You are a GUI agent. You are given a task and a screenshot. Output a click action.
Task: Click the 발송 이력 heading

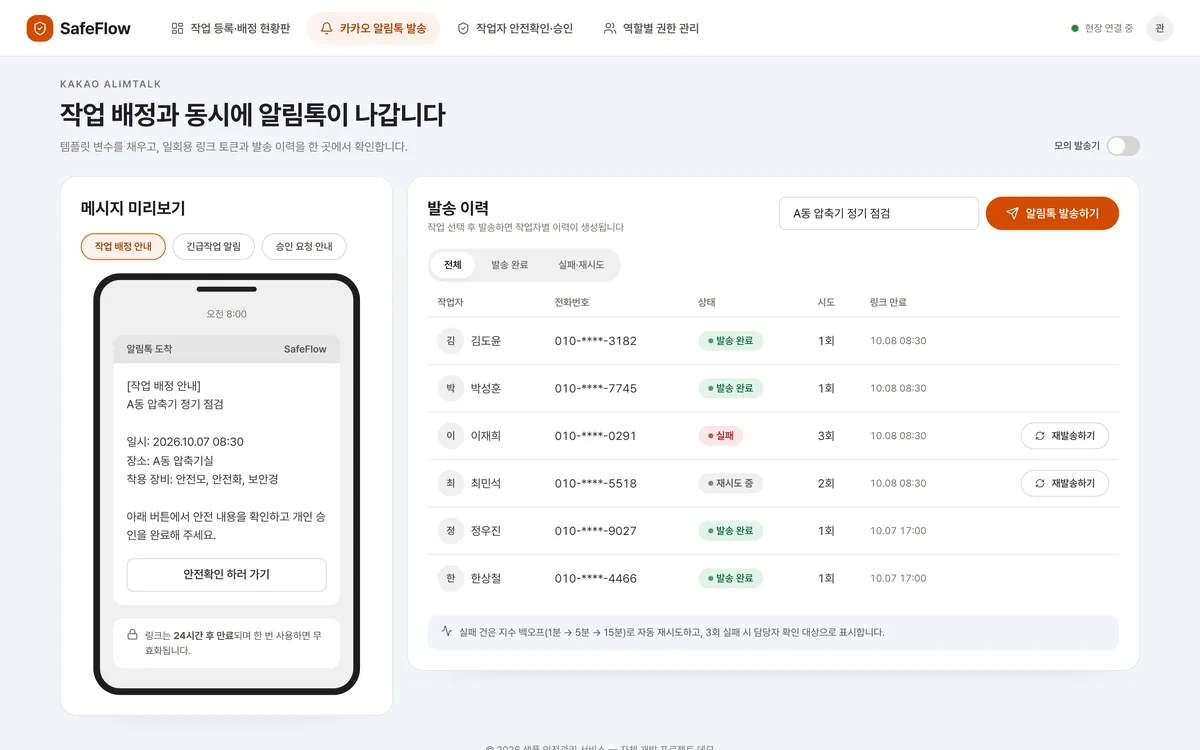[x=458, y=208]
